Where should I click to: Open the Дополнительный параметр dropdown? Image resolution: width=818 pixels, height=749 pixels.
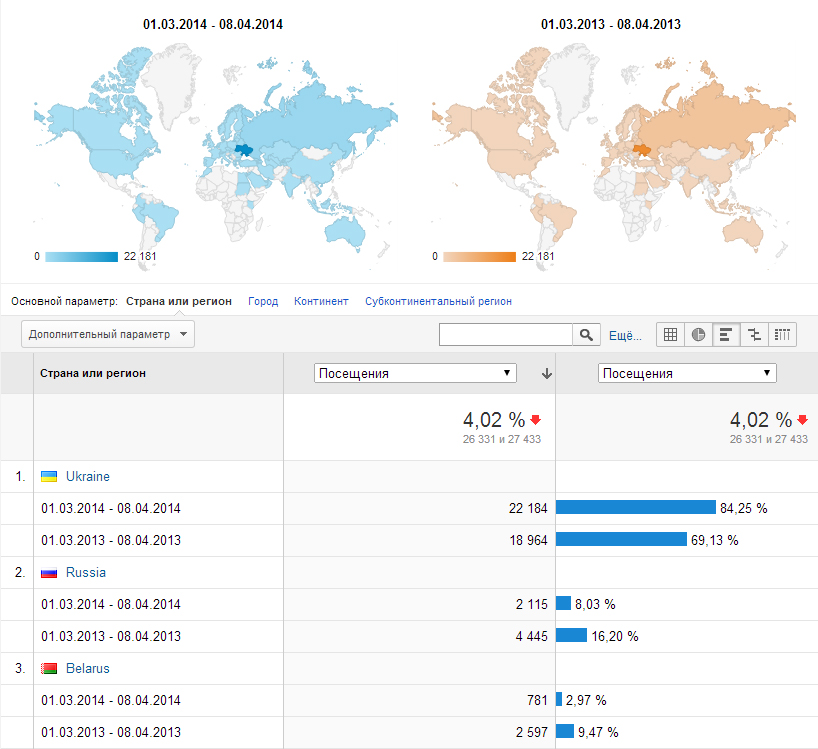[x=108, y=334]
